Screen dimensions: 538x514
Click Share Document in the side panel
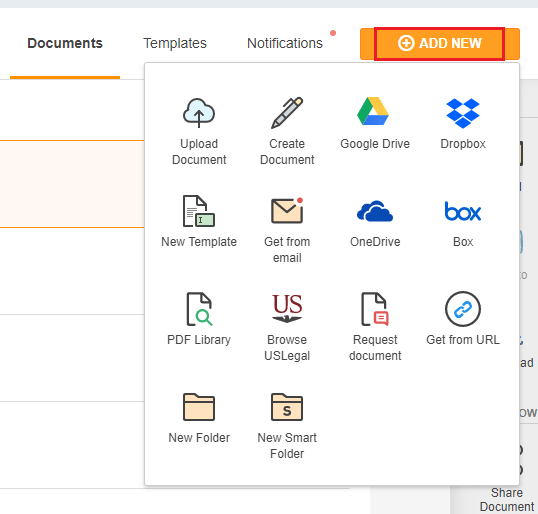(x=507, y=500)
